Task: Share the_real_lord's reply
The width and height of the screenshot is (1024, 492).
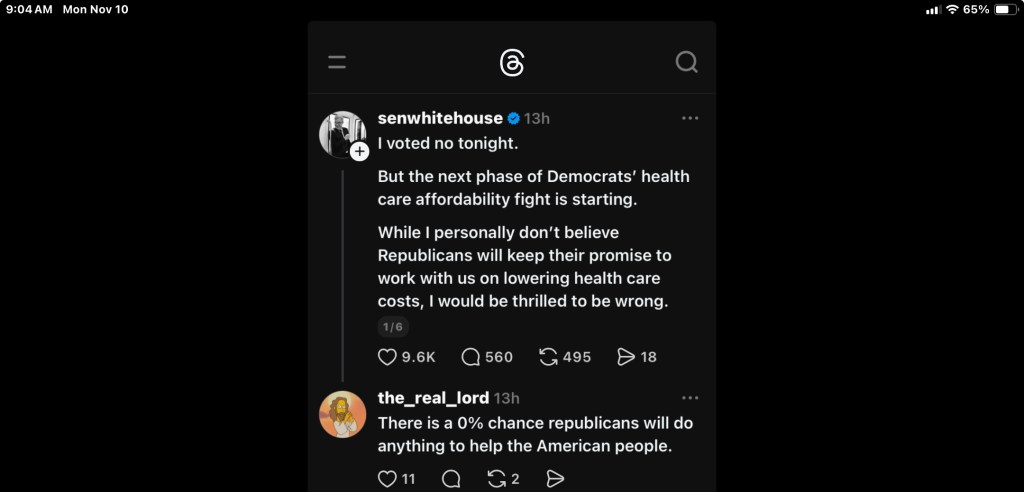Action: 556,479
